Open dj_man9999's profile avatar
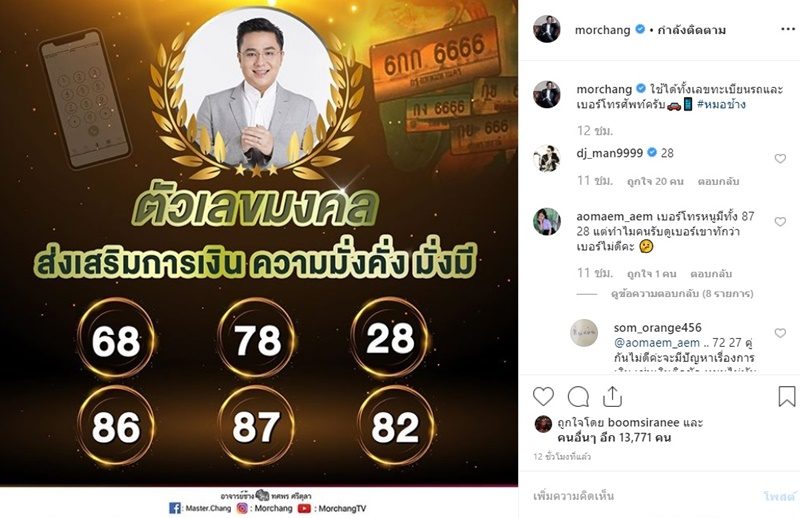 coord(547,158)
